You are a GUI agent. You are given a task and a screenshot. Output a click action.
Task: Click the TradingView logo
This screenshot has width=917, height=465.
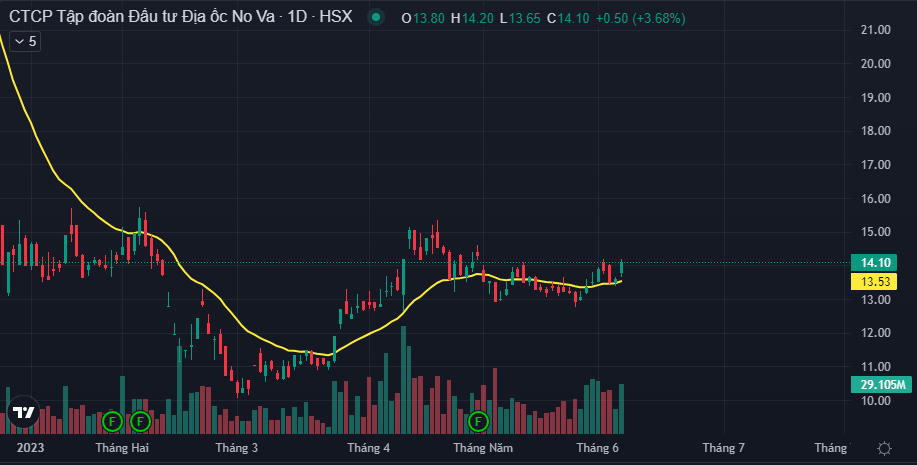click(x=23, y=412)
